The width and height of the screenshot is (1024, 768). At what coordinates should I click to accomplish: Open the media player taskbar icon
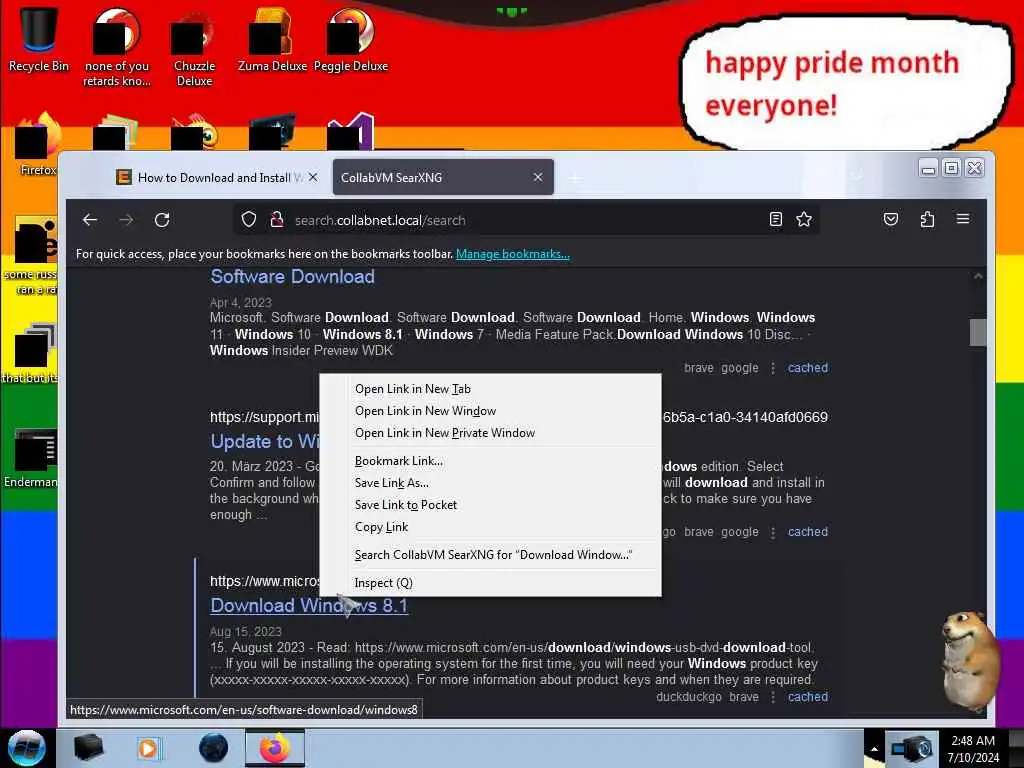tap(148, 748)
